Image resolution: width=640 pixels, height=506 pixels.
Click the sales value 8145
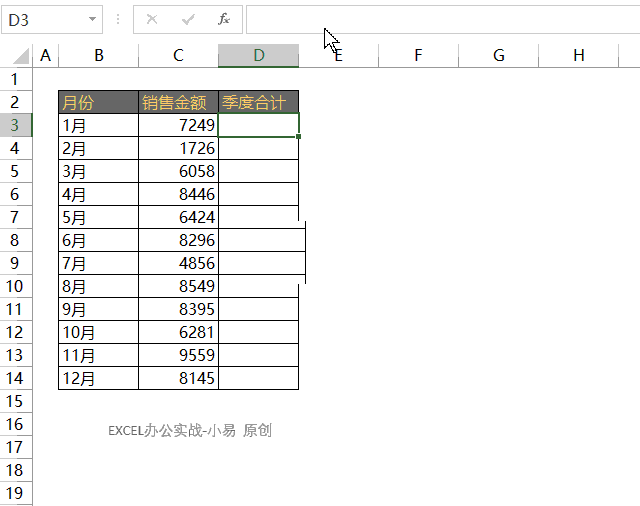178,378
